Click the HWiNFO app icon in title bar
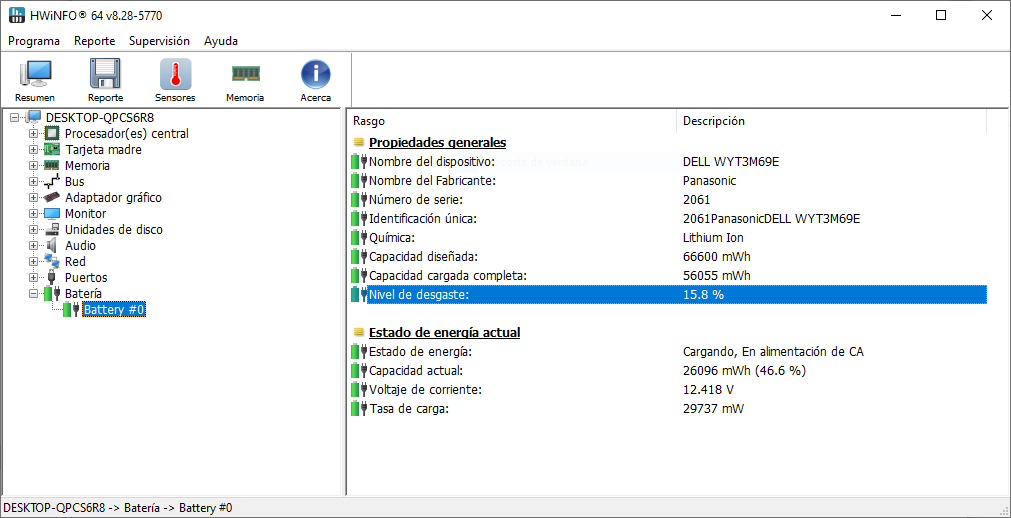This screenshot has height=518, width=1011. (x=16, y=16)
